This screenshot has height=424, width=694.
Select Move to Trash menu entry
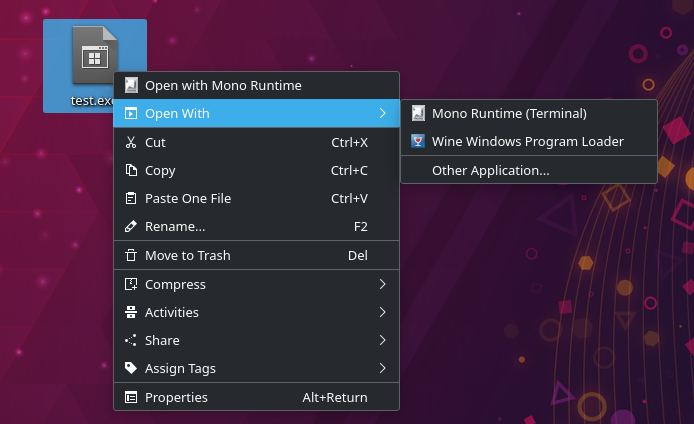pos(257,255)
